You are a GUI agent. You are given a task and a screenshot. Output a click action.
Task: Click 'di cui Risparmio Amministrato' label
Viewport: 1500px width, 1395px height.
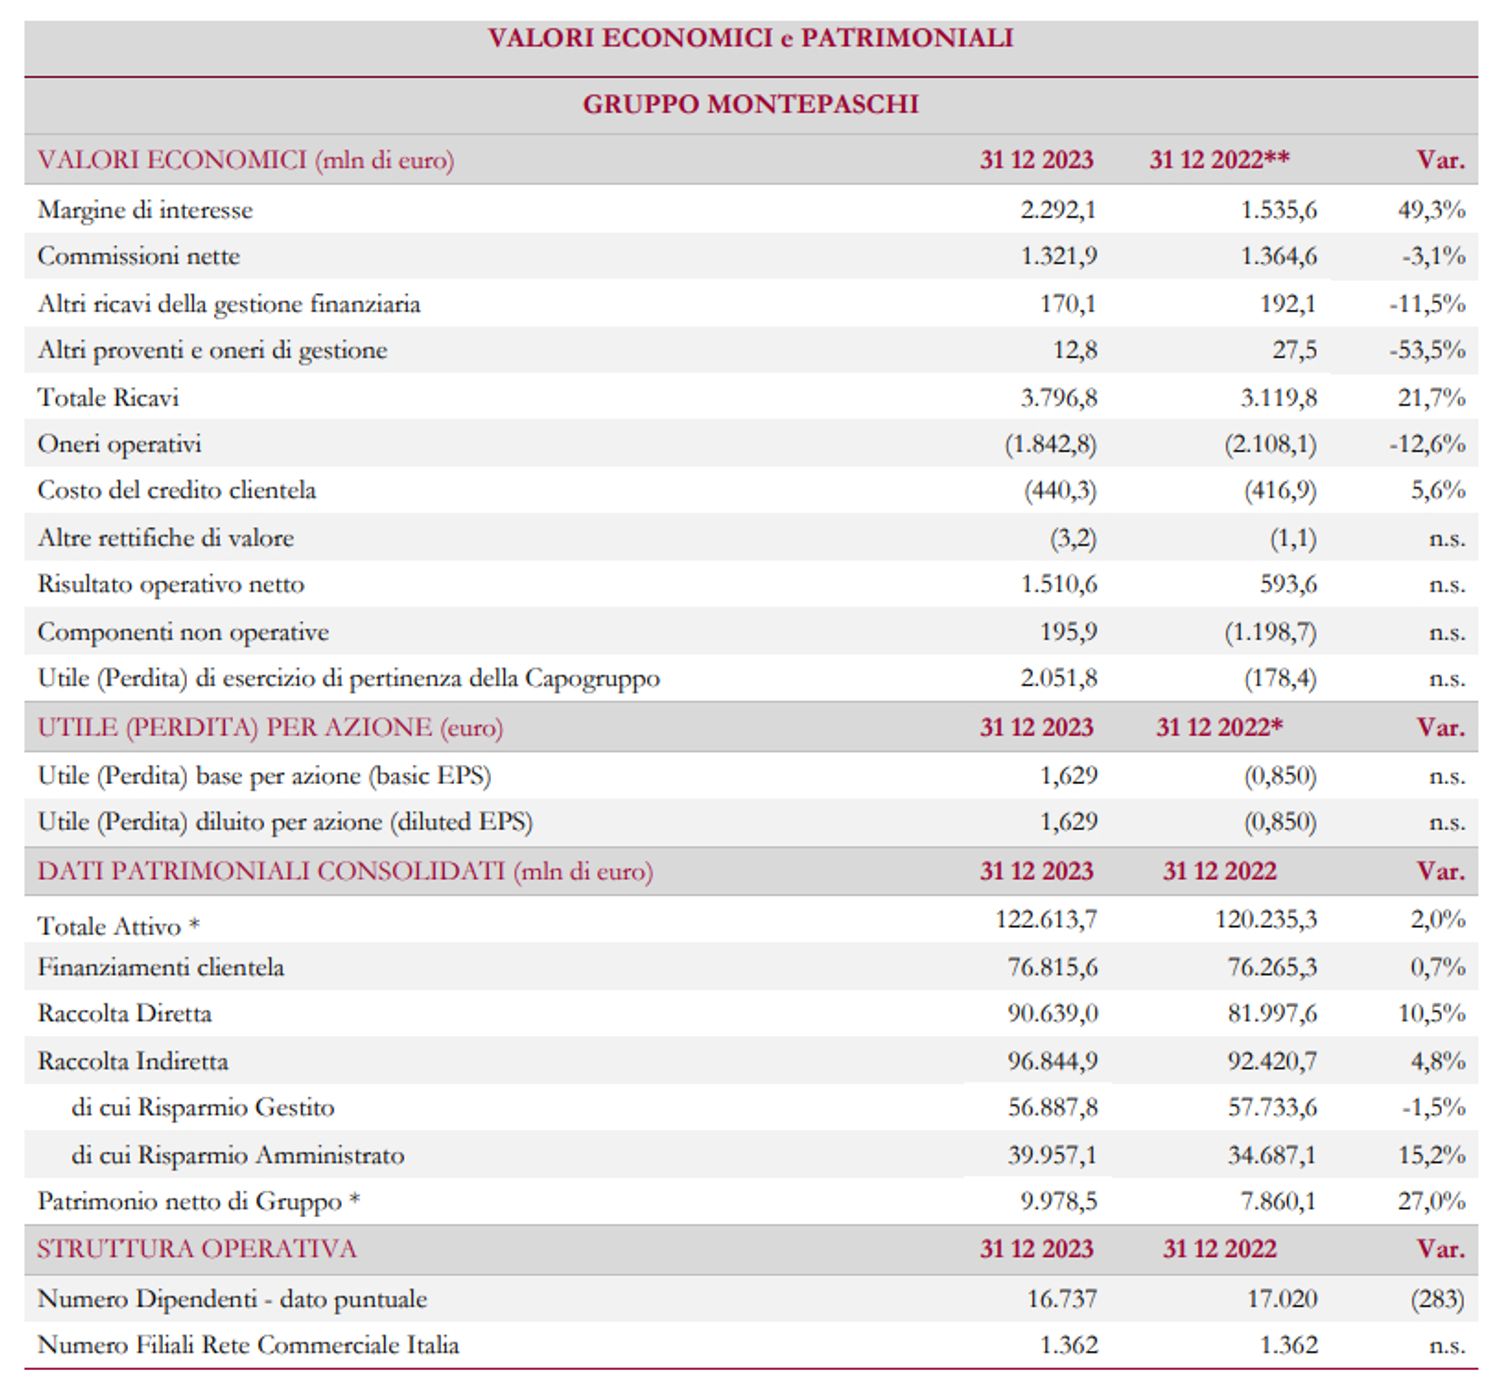238,1155
